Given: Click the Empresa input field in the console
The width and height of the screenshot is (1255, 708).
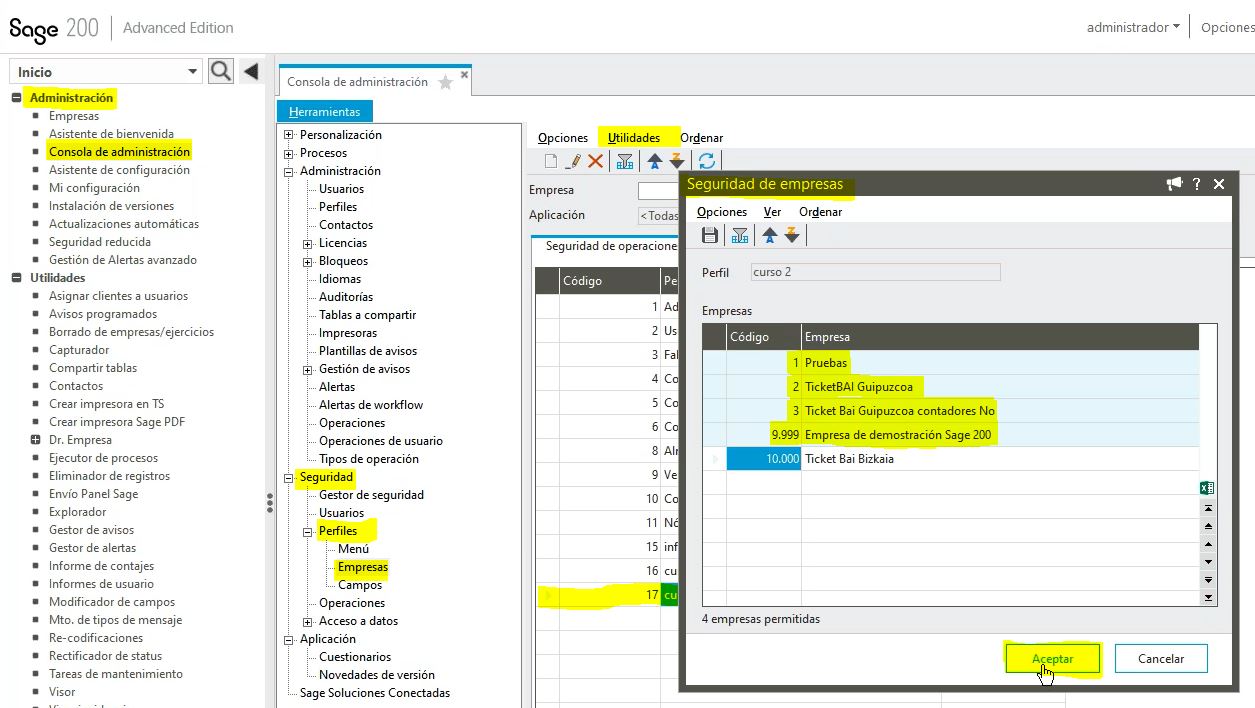Looking at the screenshot, I should point(658,190).
